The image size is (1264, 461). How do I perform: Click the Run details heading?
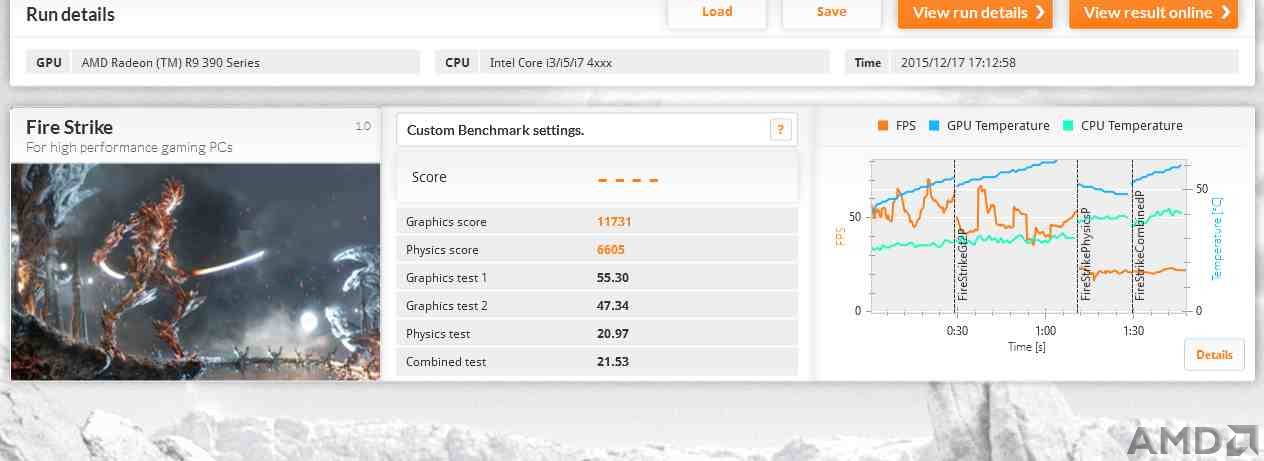70,14
